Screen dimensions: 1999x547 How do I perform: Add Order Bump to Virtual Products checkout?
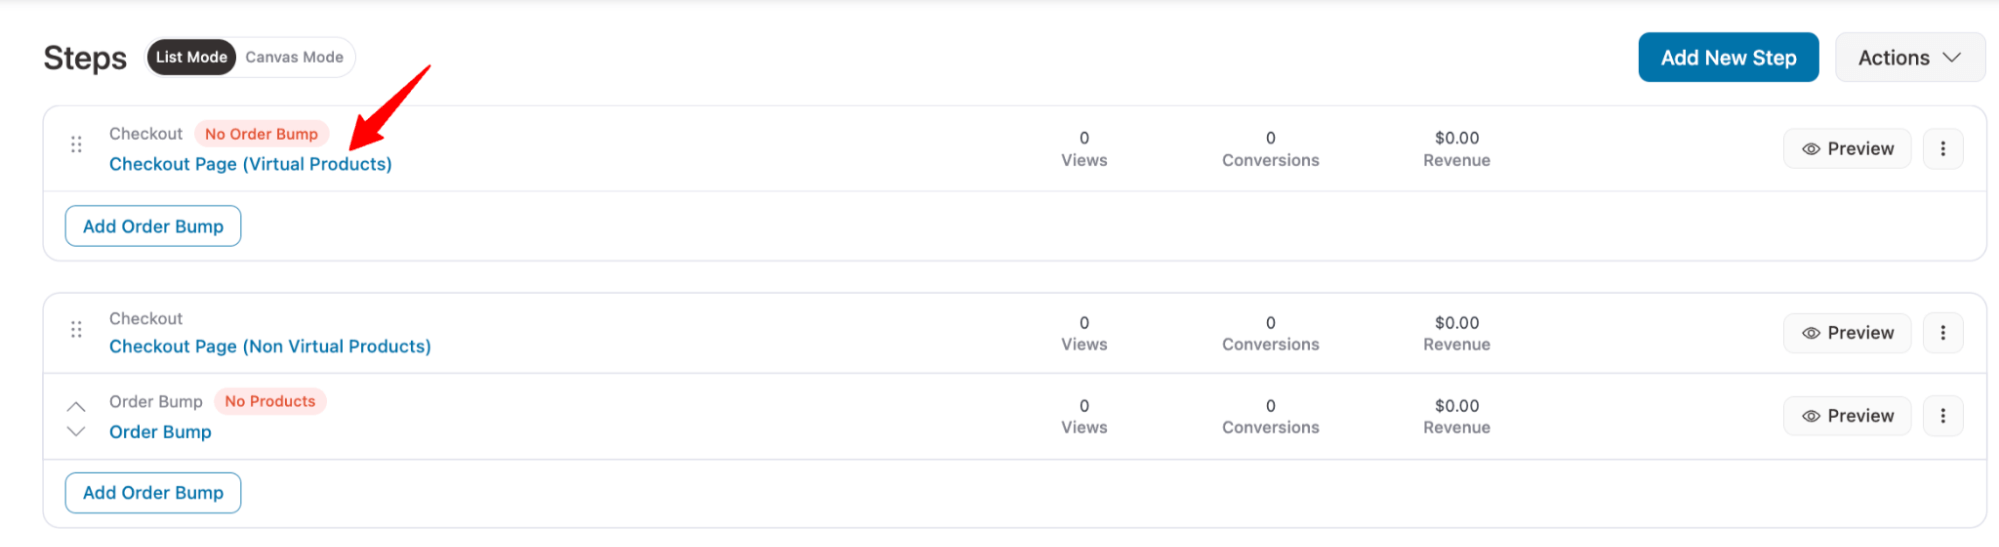(x=153, y=226)
